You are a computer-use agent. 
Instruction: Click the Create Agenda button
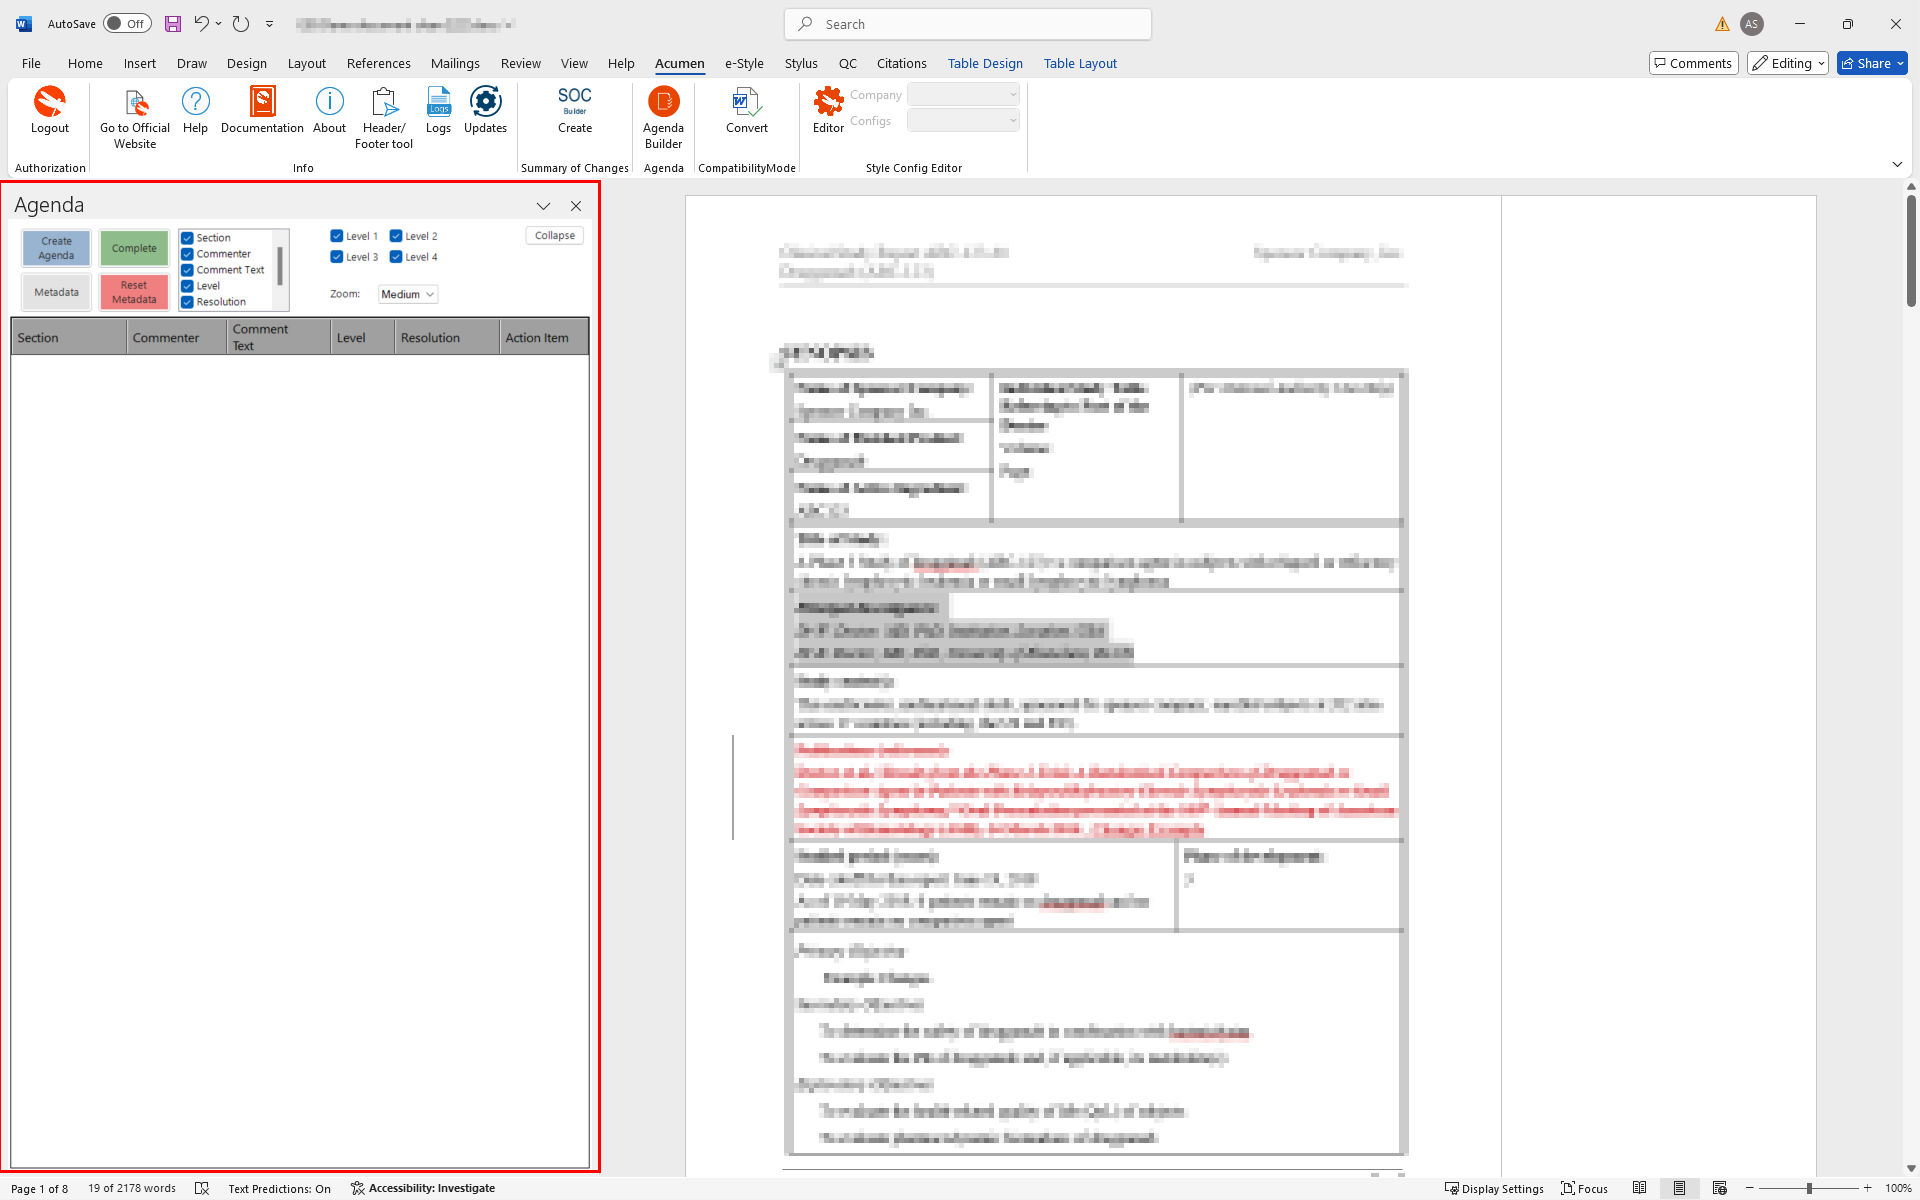click(56, 248)
